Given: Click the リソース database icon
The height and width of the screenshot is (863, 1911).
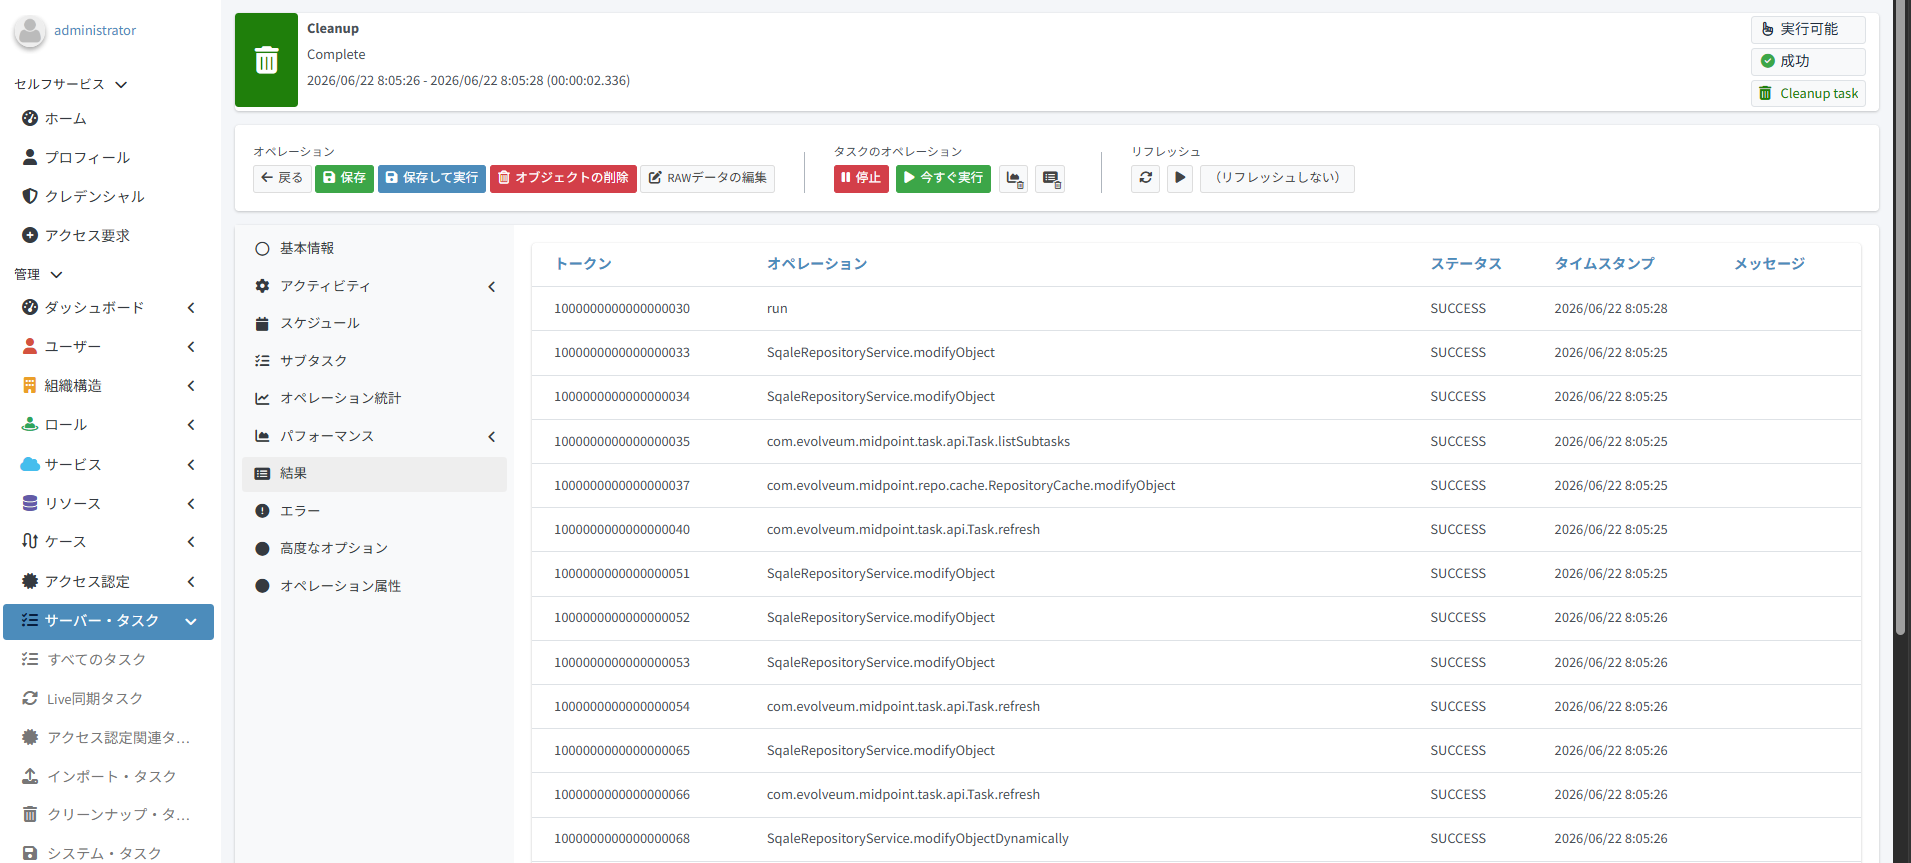Looking at the screenshot, I should 30,503.
